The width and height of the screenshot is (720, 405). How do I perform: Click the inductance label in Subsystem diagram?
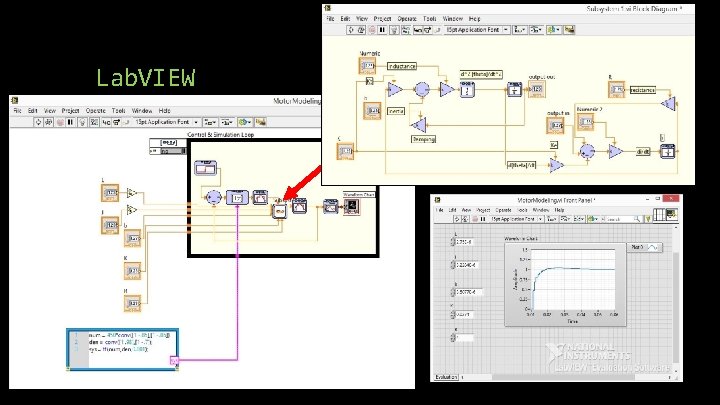coord(402,66)
